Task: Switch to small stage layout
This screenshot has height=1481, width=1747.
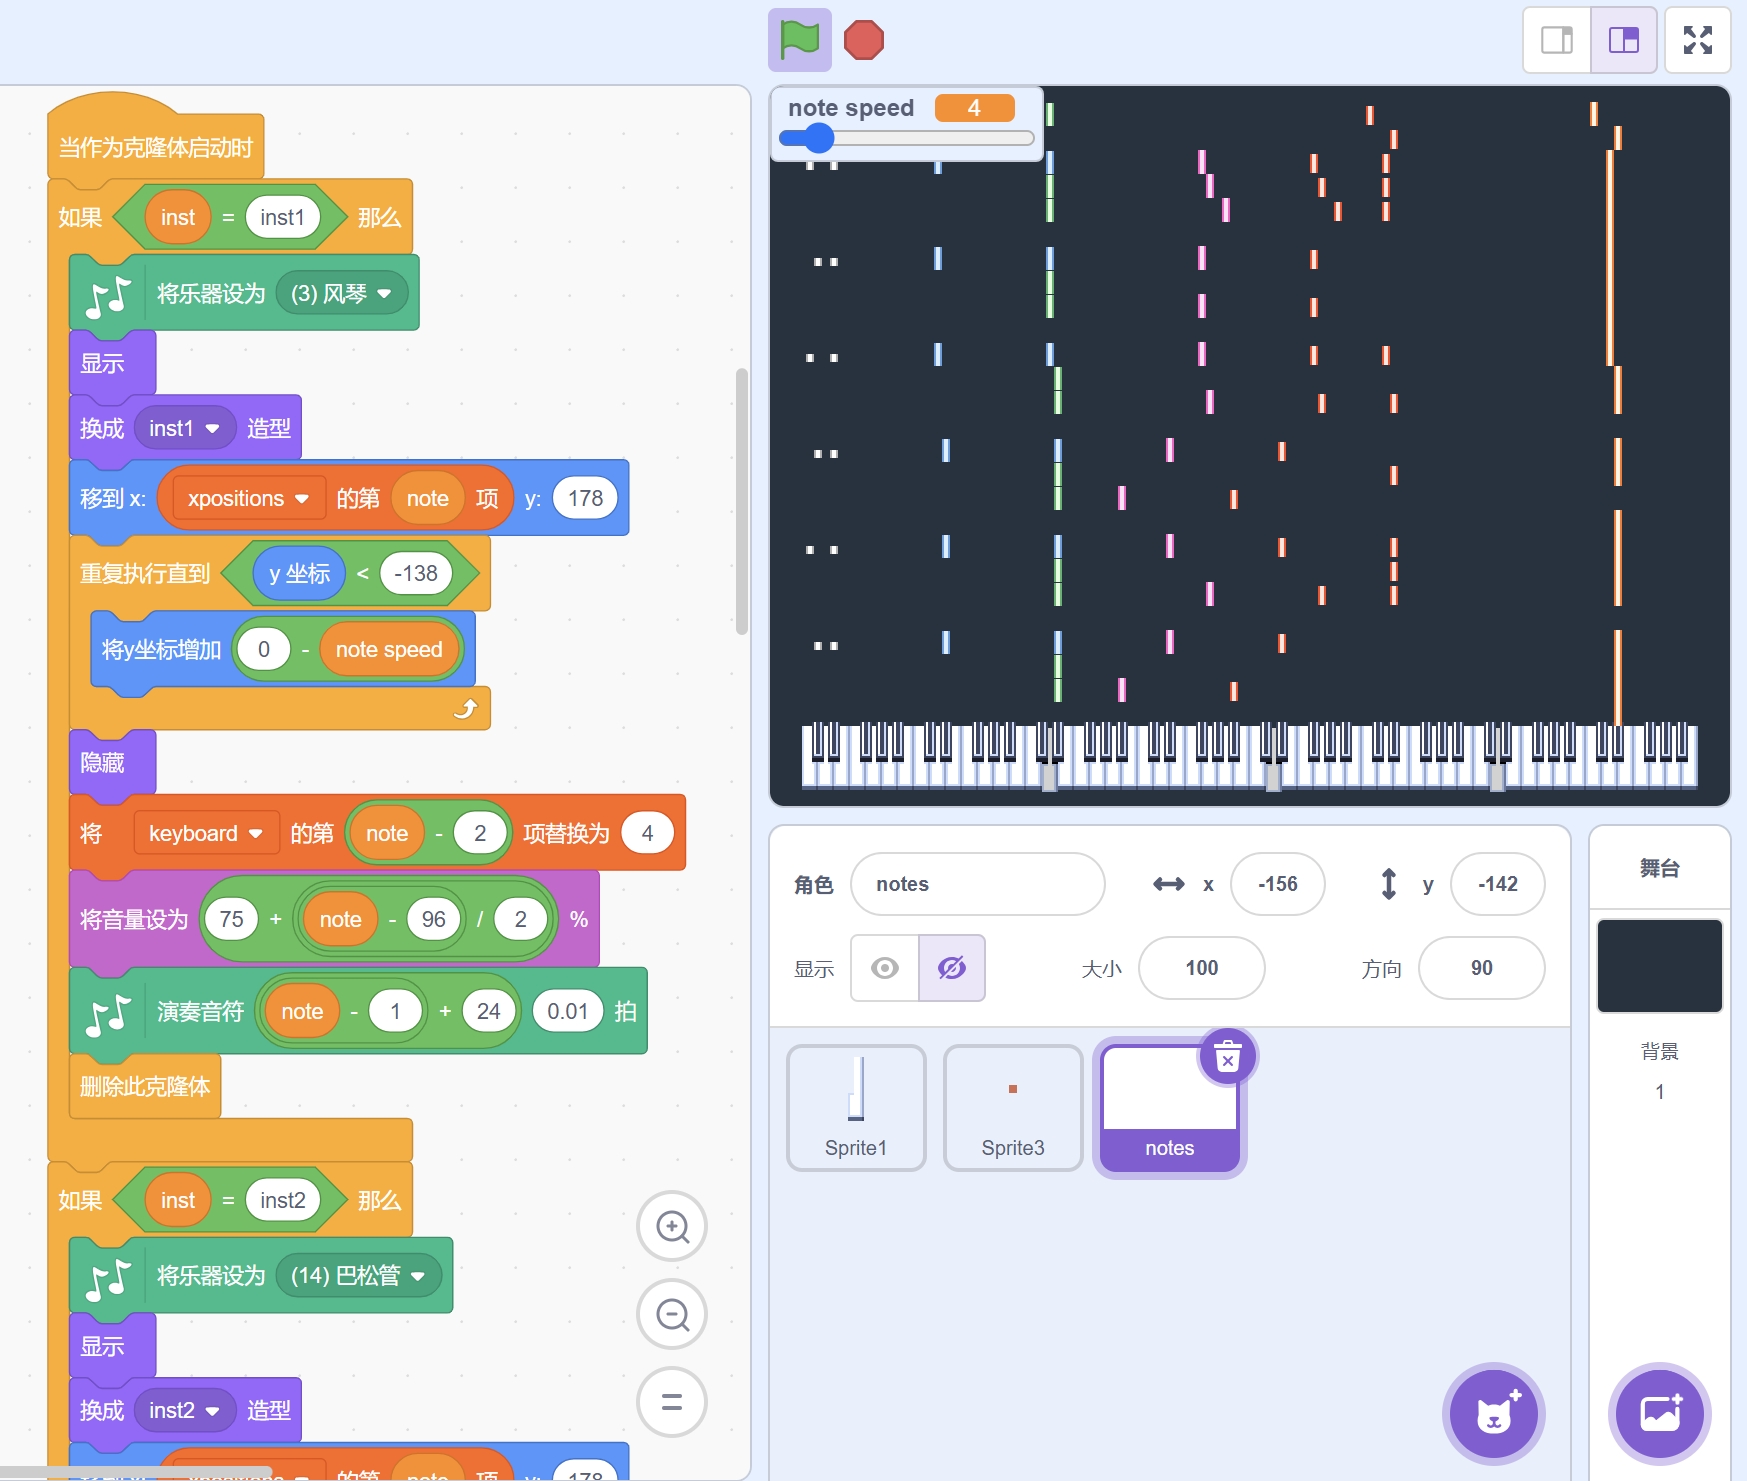Action: pos(1557,40)
